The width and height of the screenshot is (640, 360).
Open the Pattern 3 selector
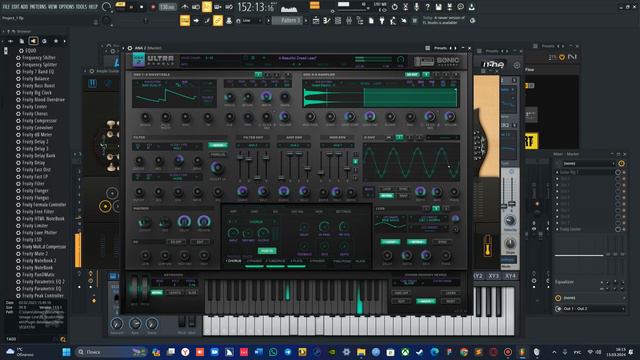(x=287, y=20)
